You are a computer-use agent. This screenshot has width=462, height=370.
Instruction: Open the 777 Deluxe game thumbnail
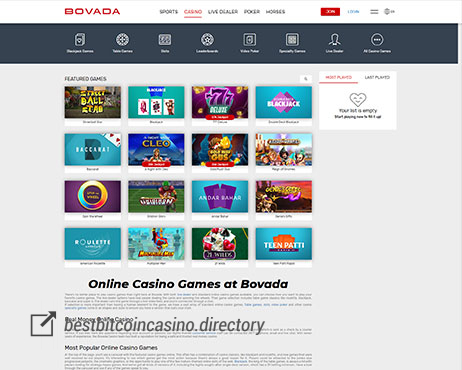(220, 102)
